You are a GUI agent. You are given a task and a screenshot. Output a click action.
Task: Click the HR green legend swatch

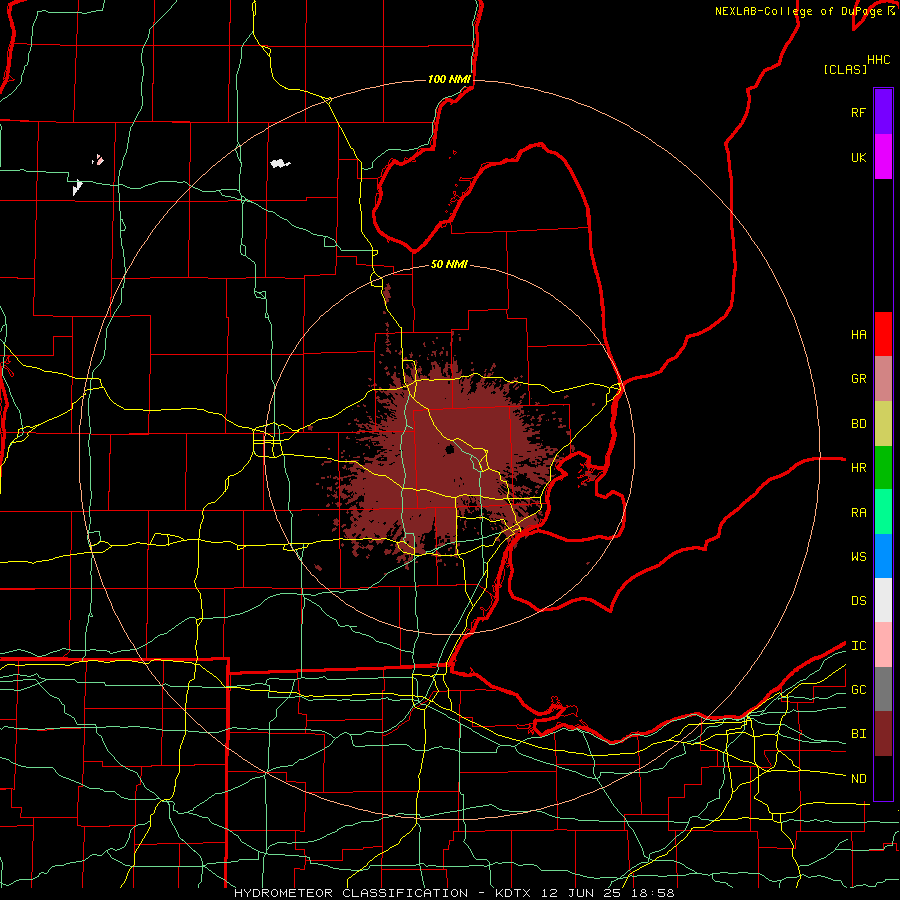pyautogui.click(x=883, y=468)
